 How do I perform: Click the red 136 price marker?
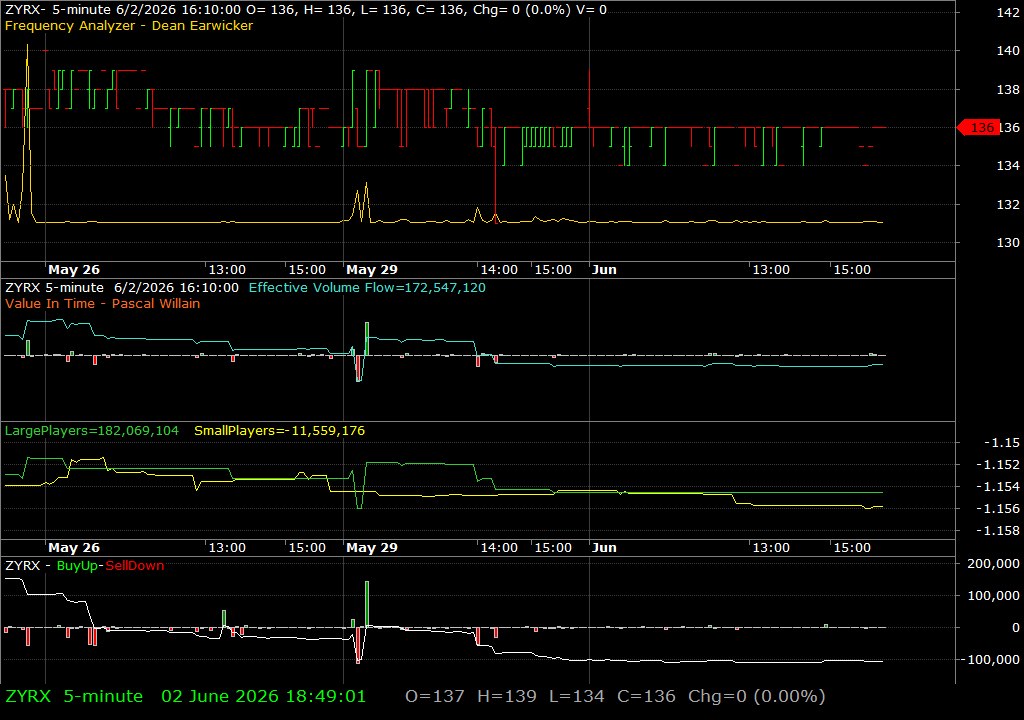(978, 127)
